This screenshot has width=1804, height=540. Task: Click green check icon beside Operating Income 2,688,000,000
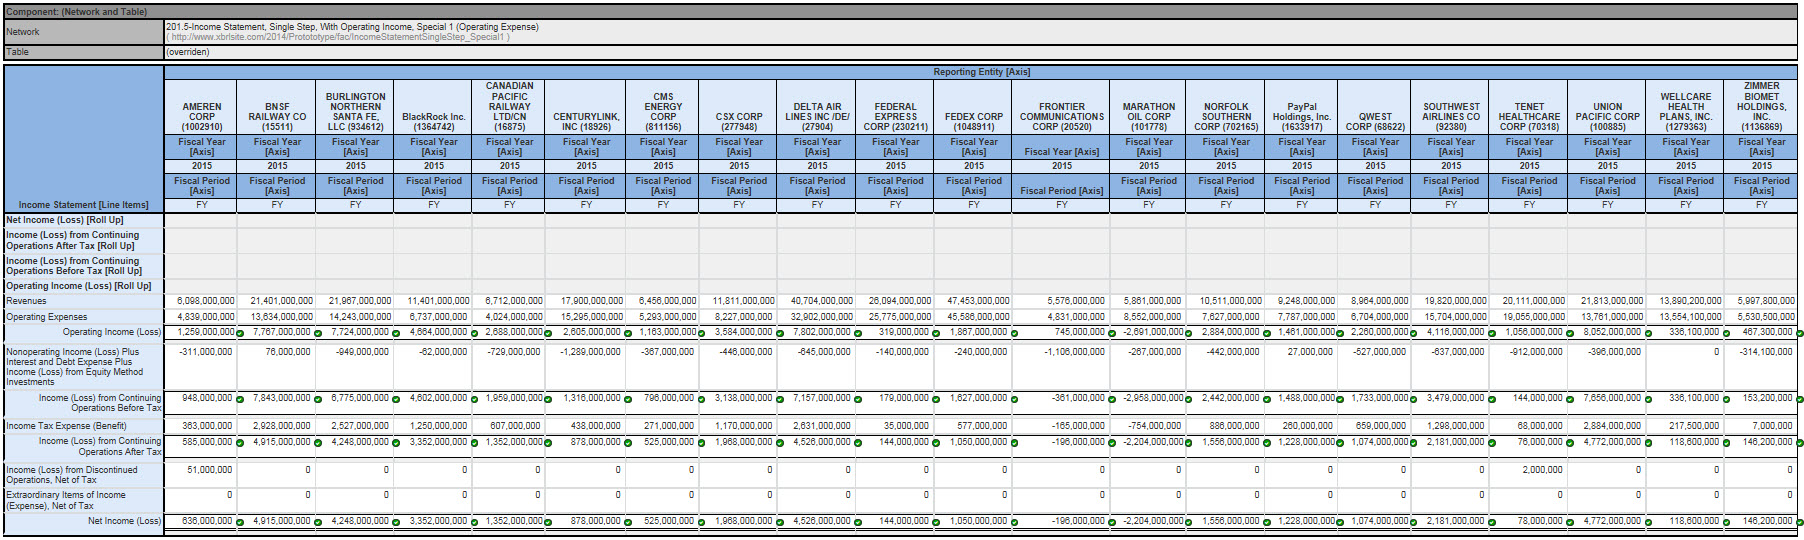click(x=548, y=333)
